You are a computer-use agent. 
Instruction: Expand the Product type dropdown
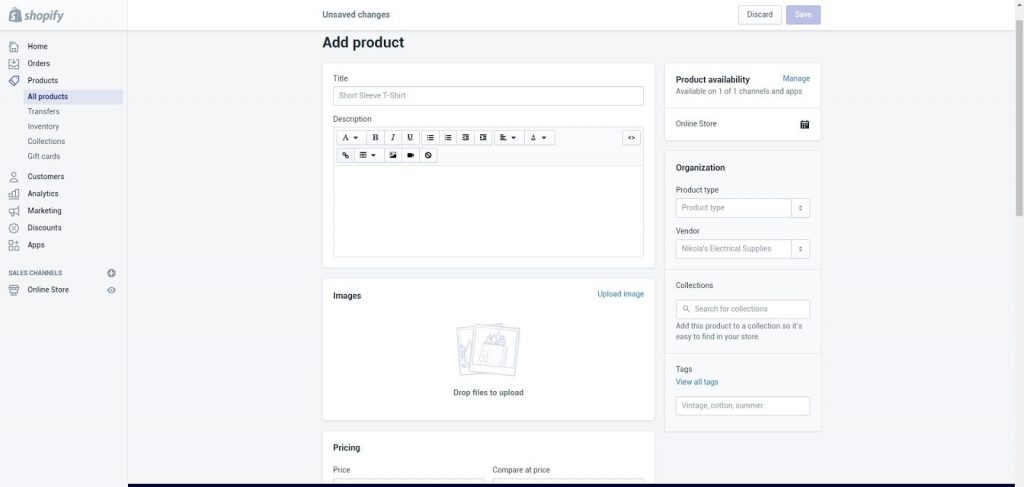point(799,208)
